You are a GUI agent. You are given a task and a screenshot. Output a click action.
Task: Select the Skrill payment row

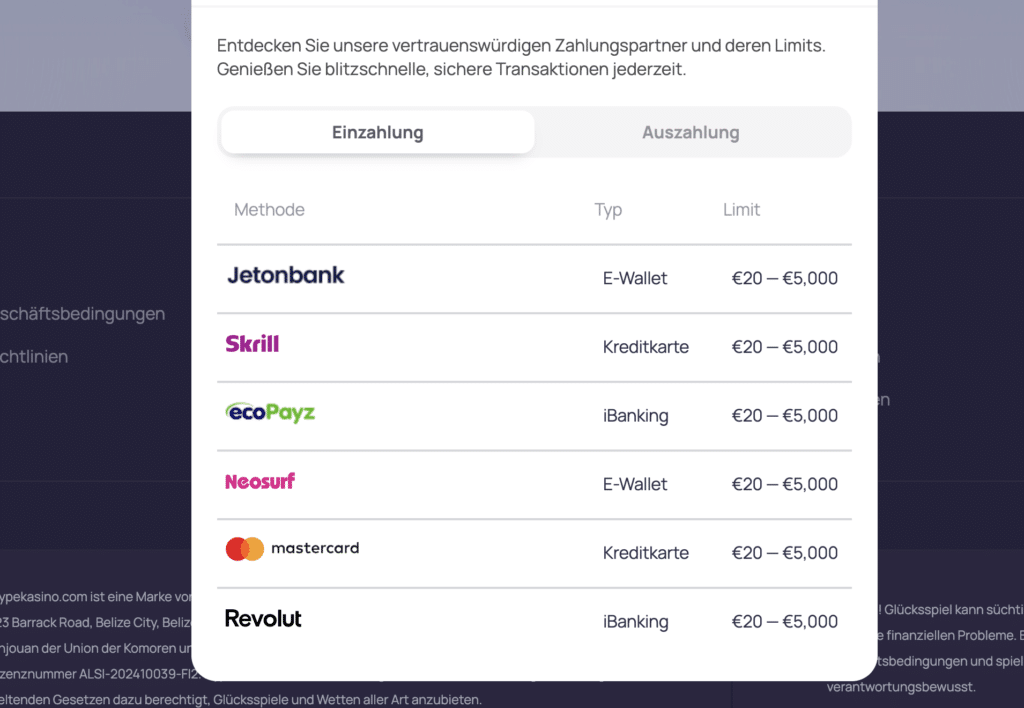534,346
